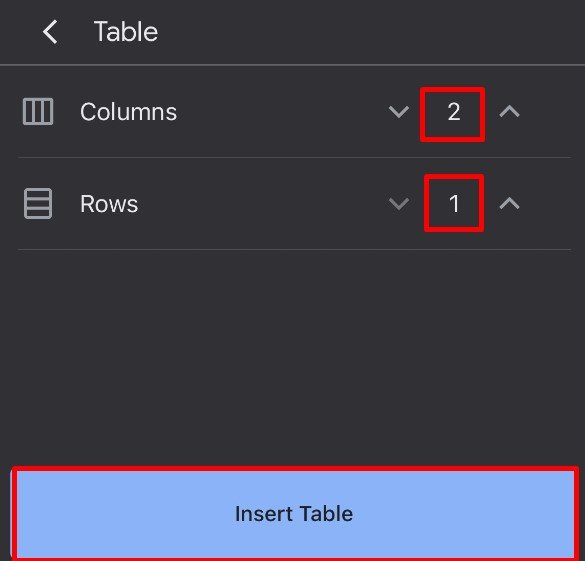Go back using the left arrow
Viewport: 585px width, 561px height.
50,32
